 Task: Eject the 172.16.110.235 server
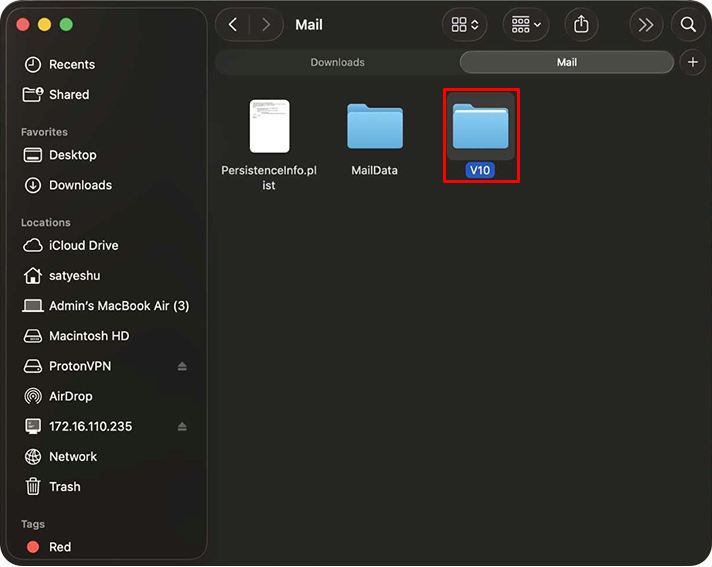point(182,426)
